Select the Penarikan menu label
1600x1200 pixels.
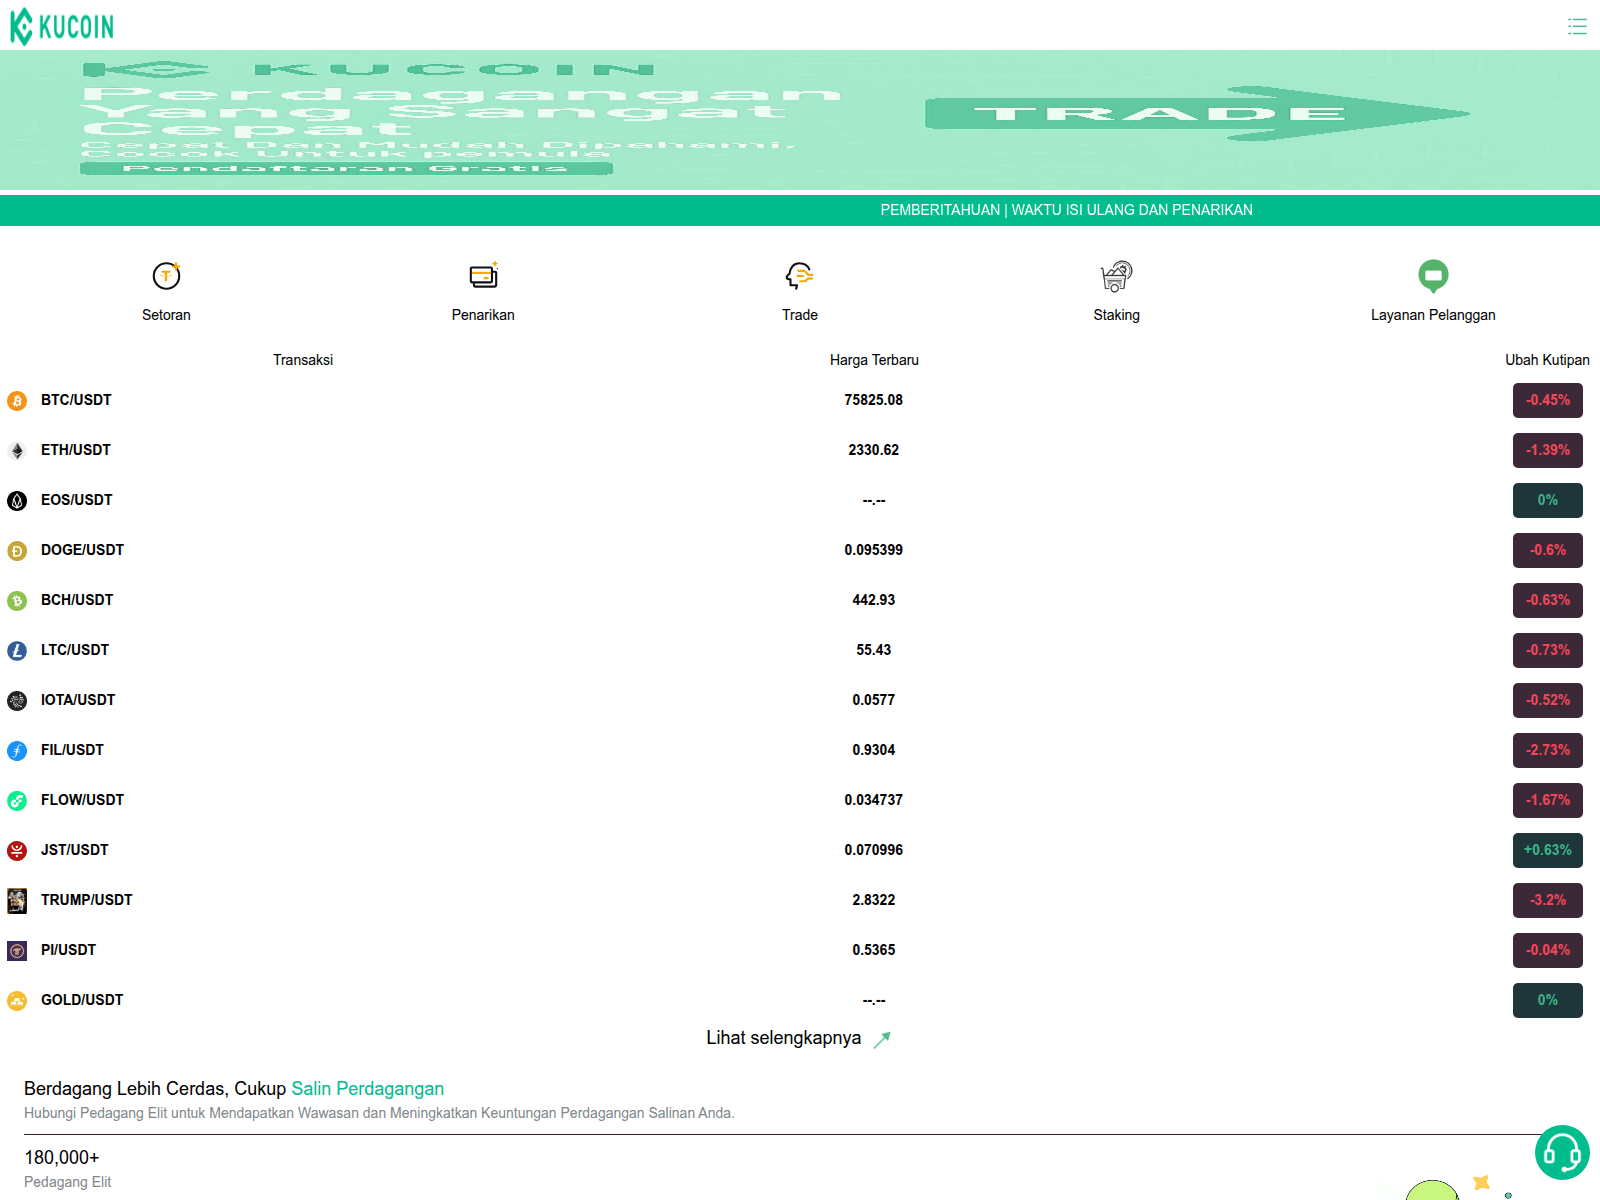click(x=483, y=315)
